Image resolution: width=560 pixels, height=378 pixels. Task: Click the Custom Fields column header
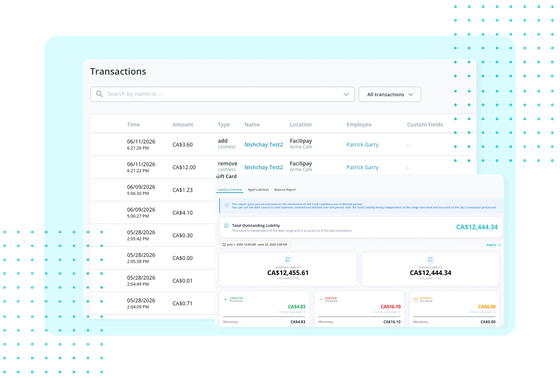click(x=425, y=125)
